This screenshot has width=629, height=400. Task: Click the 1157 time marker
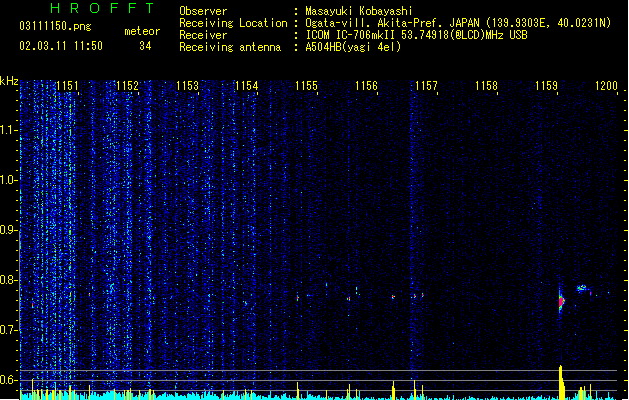[426, 85]
